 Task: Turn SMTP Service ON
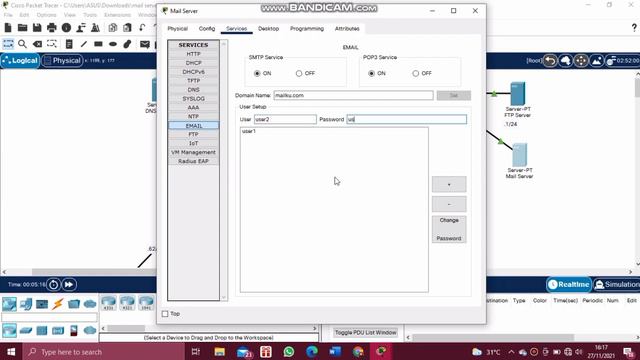click(257, 73)
